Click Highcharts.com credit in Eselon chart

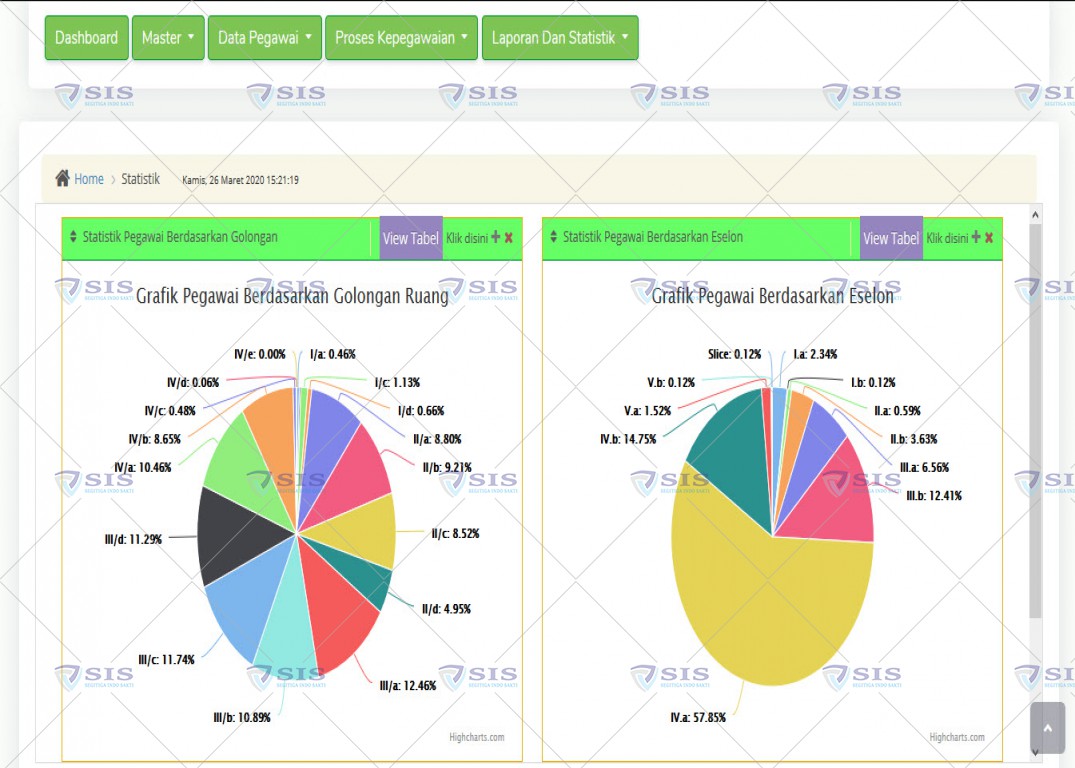click(956, 737)
